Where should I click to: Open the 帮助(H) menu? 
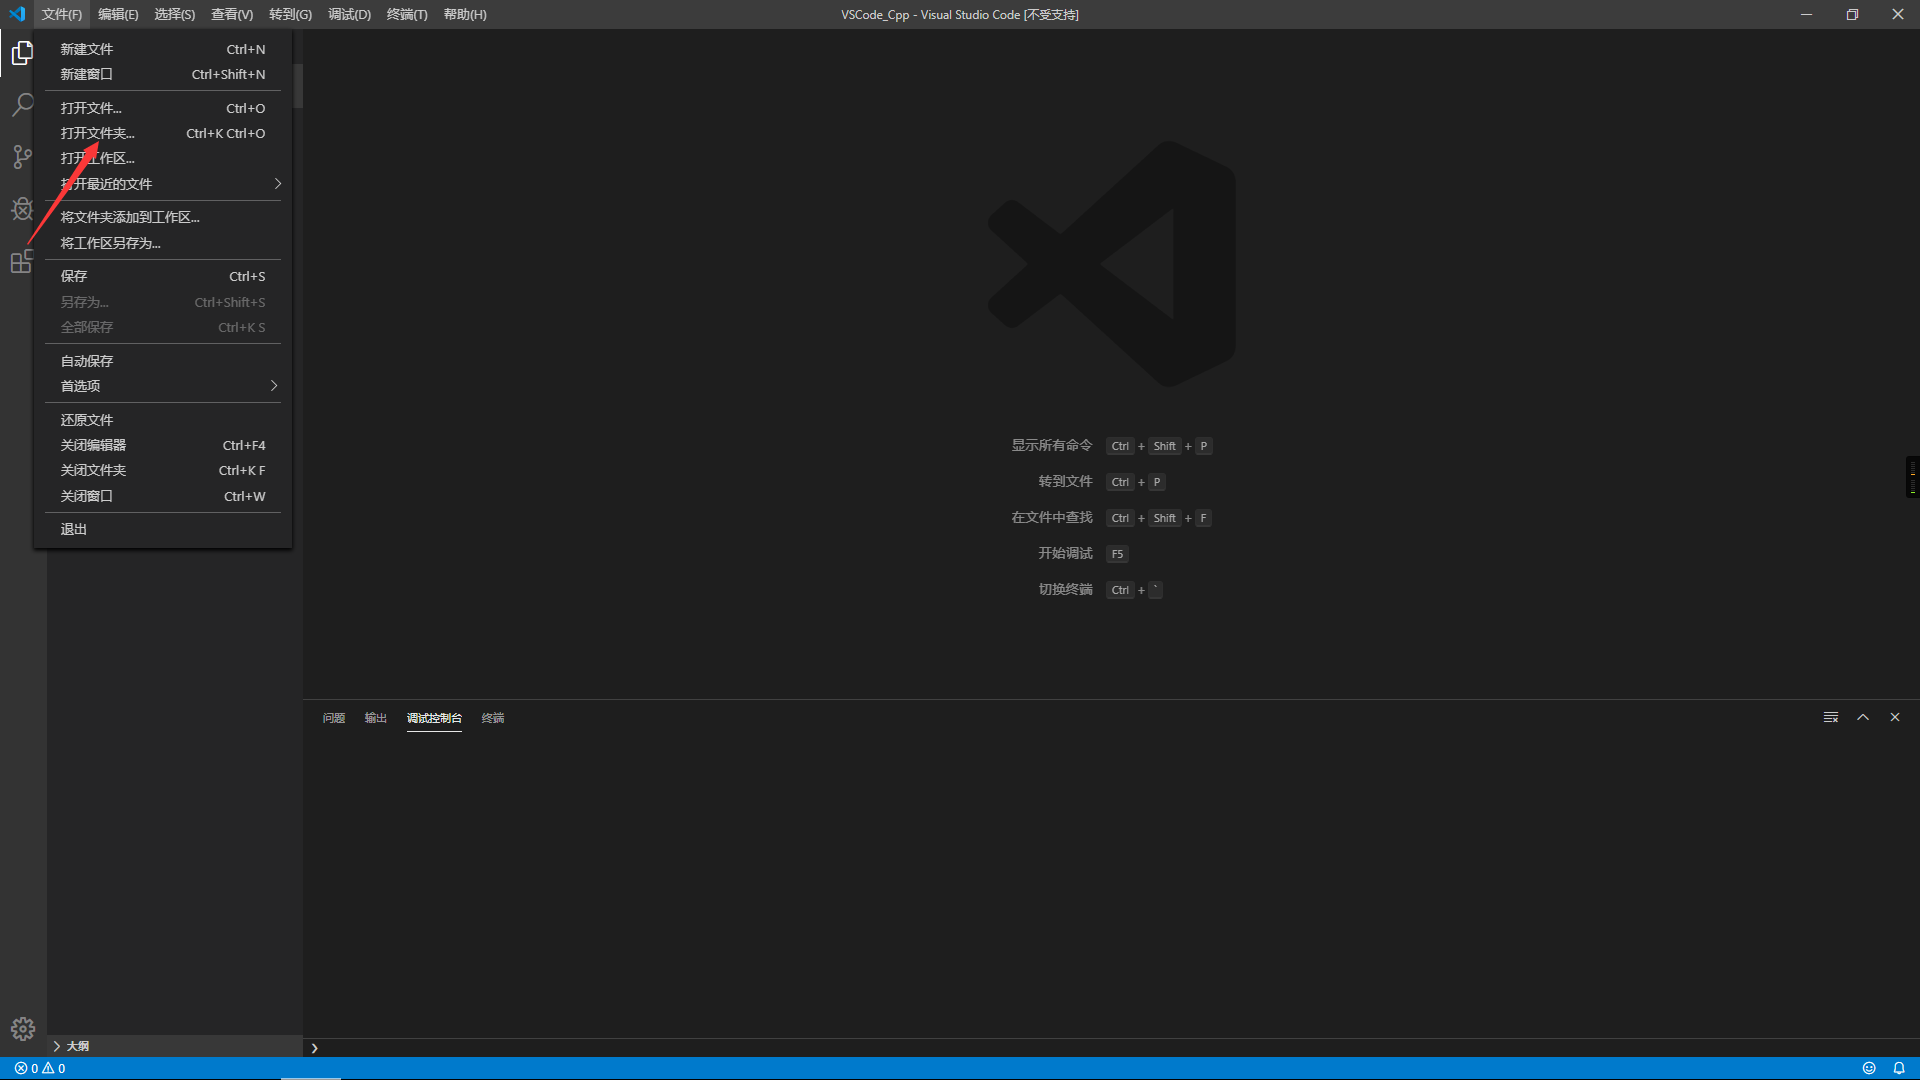[465, 14]
